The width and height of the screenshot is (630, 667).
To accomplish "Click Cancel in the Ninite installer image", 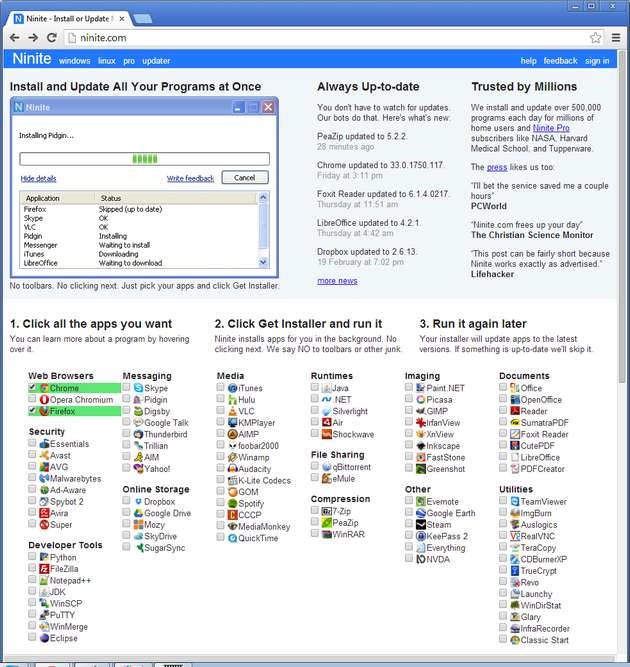I will point(245,178).
